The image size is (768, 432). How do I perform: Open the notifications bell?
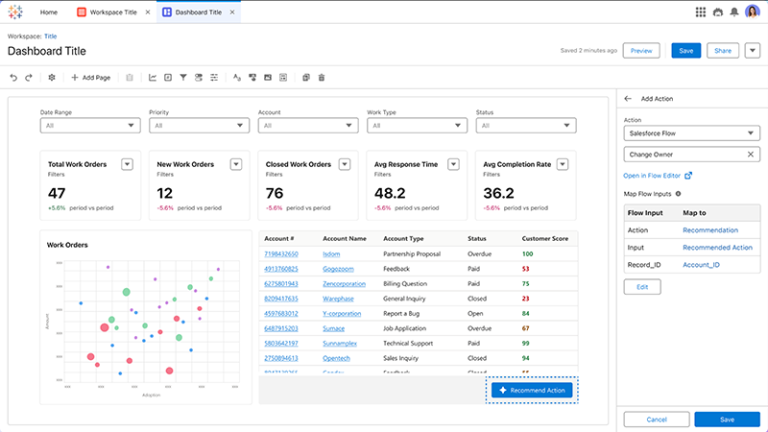(x=734, y=12)
